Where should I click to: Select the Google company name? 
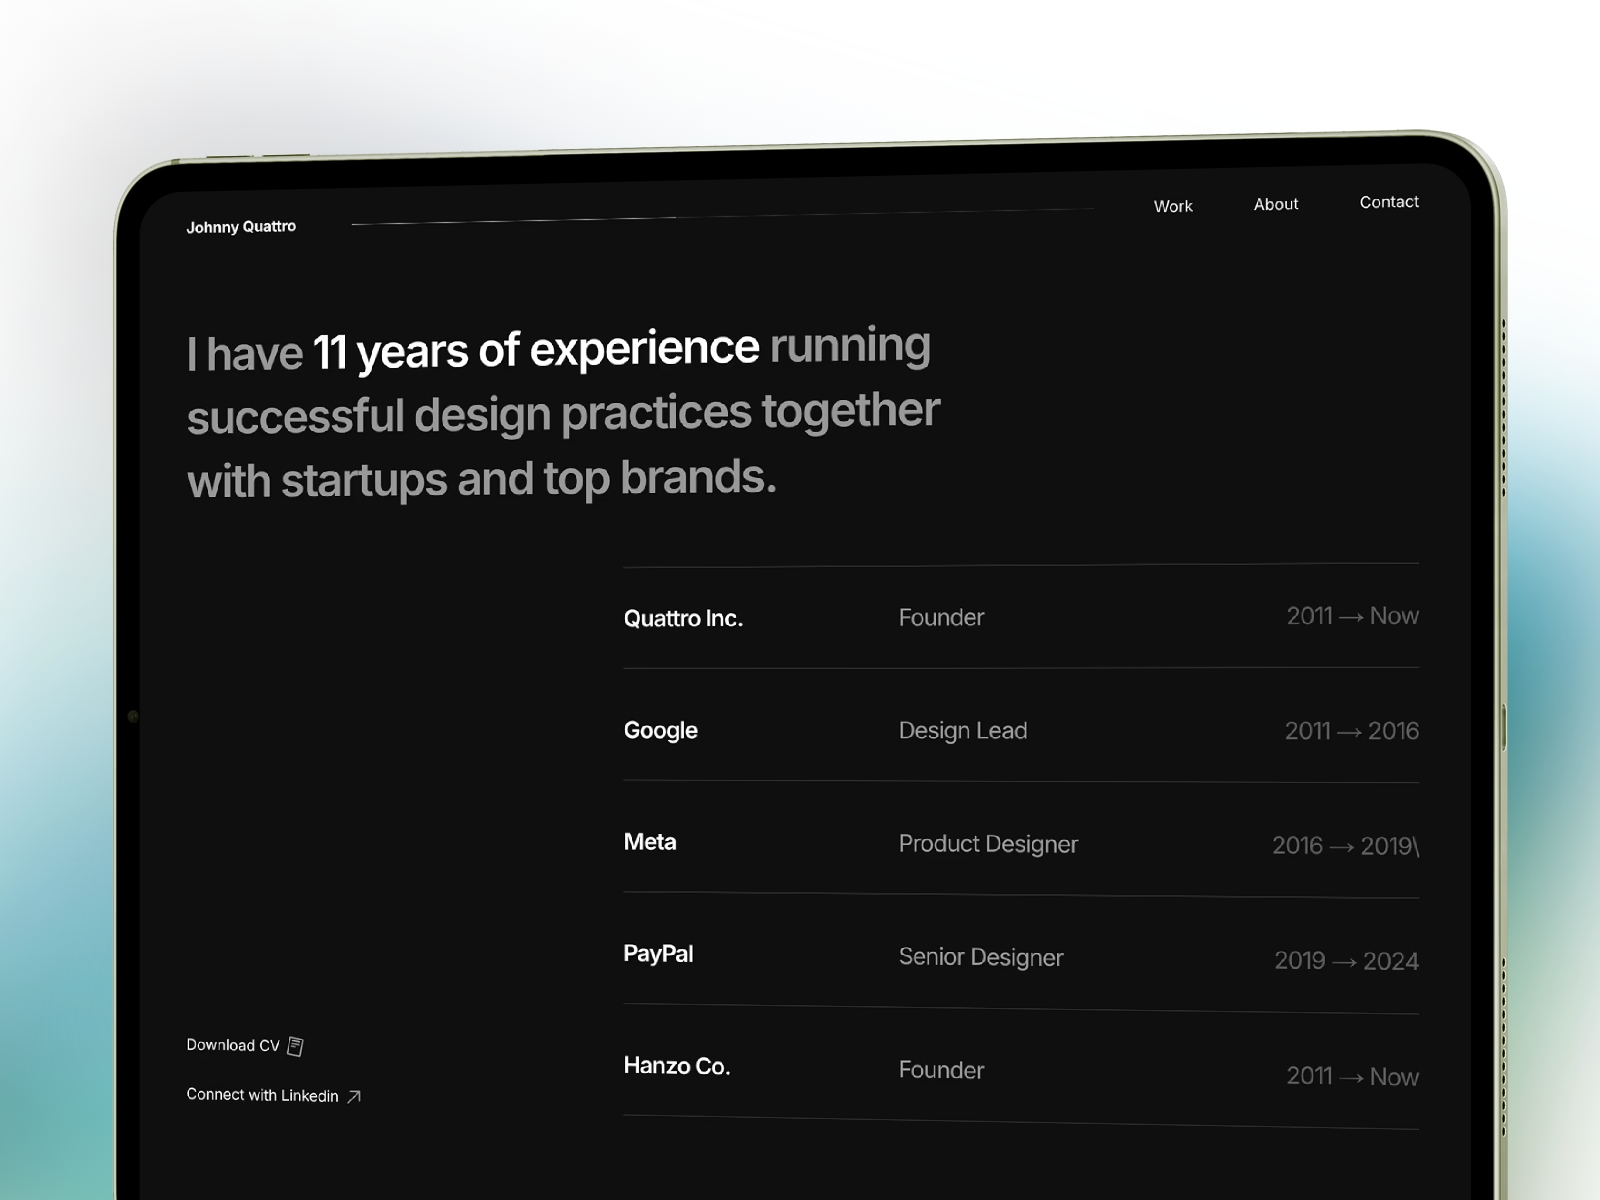point(660,731)
